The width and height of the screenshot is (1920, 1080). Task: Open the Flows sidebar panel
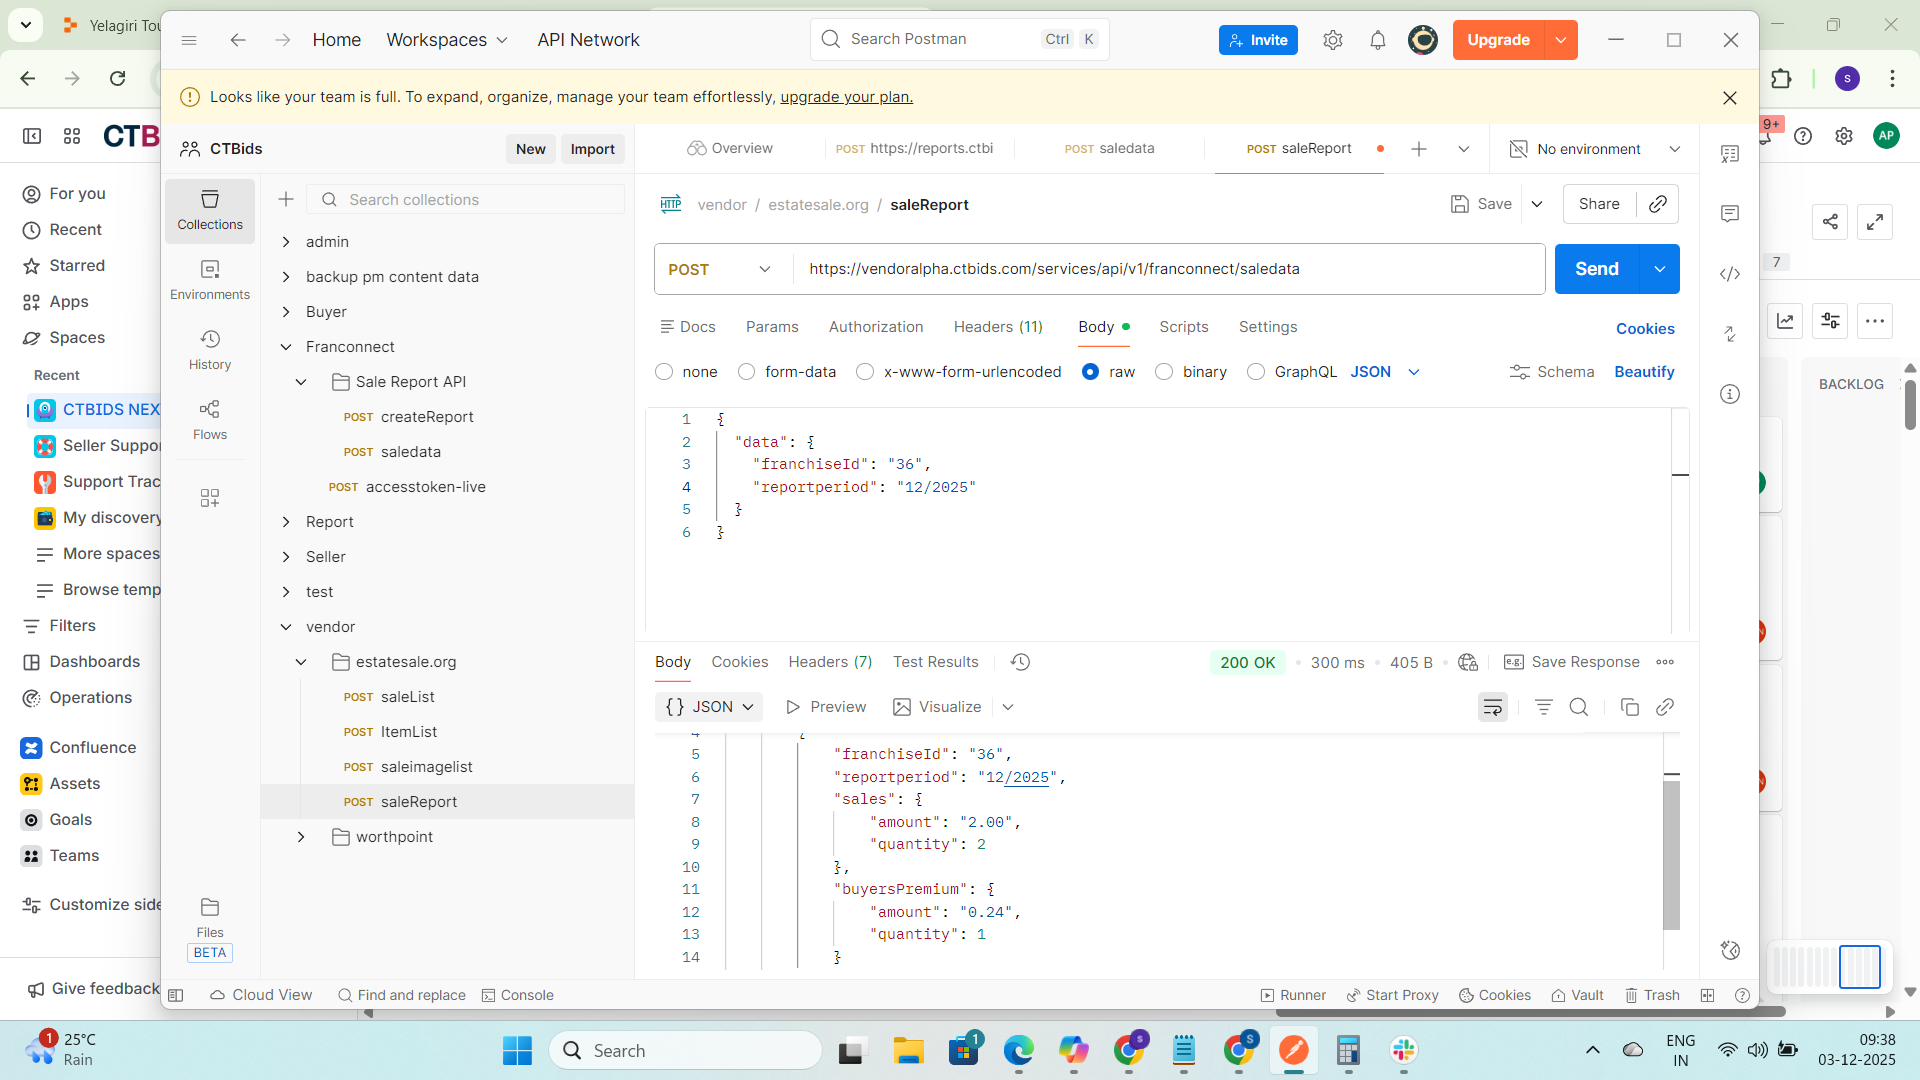210,419
